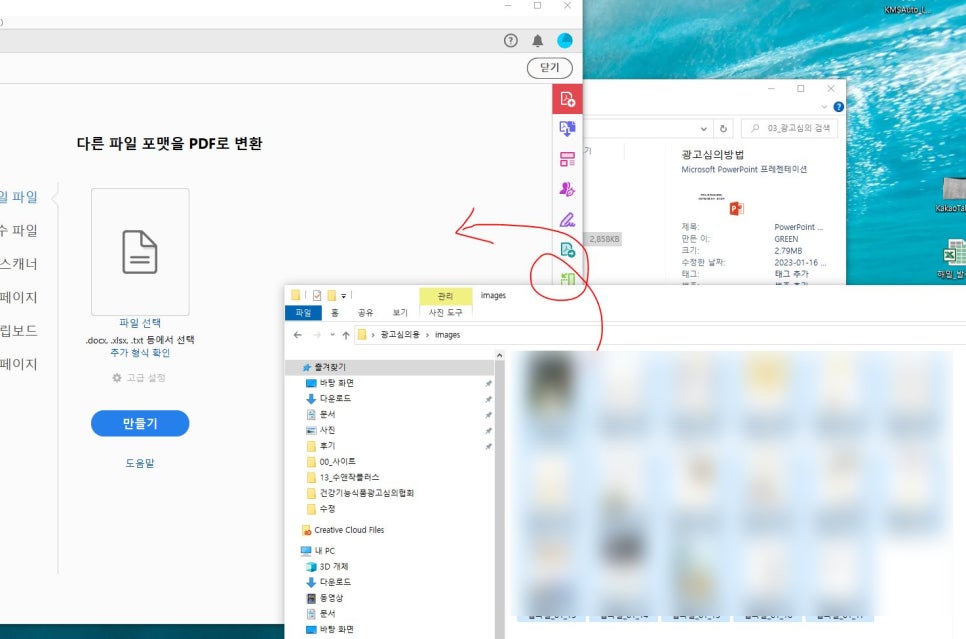The image size is (966, 639).
Task: Click the 03_광고심의 검색 search box
Action: 789,128
